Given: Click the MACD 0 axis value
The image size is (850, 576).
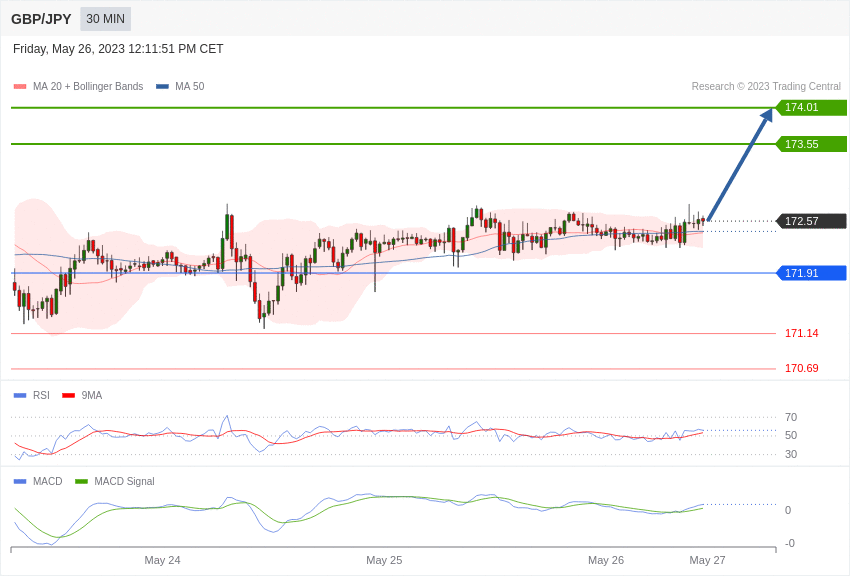Looking at the screenshot, I should point(788,510).
